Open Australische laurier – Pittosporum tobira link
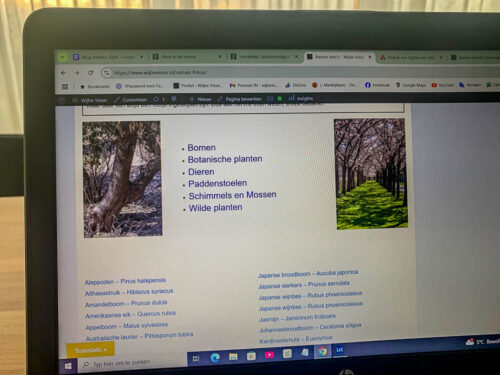The image size is (500, 375). [x=139, y=336]
